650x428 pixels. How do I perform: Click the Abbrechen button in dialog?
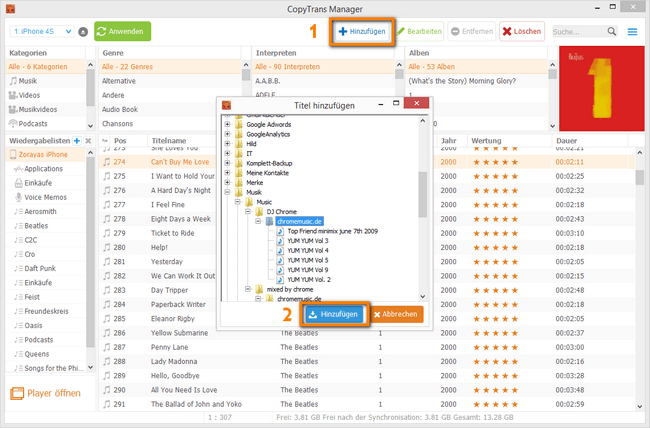pyautogui.click(x=395, y=314)
